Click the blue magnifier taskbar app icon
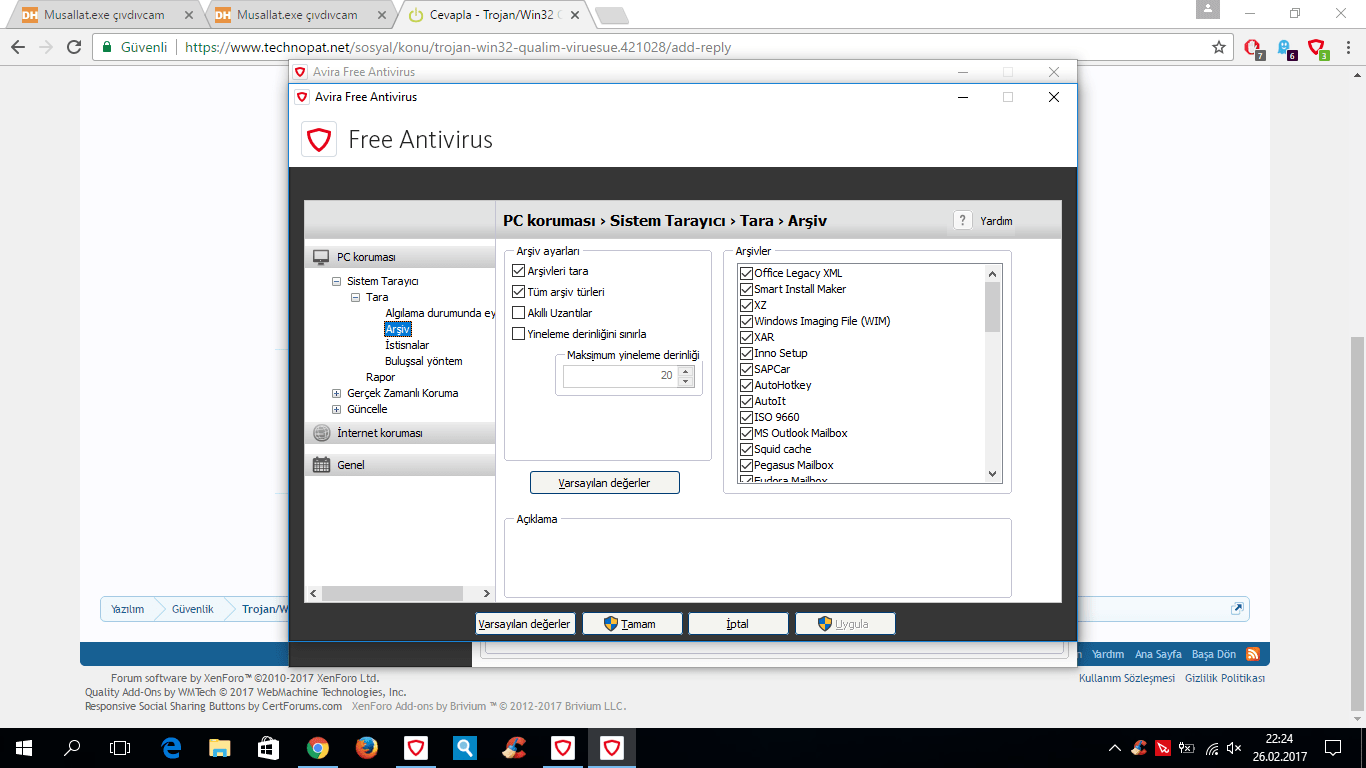 coord(465,747)
